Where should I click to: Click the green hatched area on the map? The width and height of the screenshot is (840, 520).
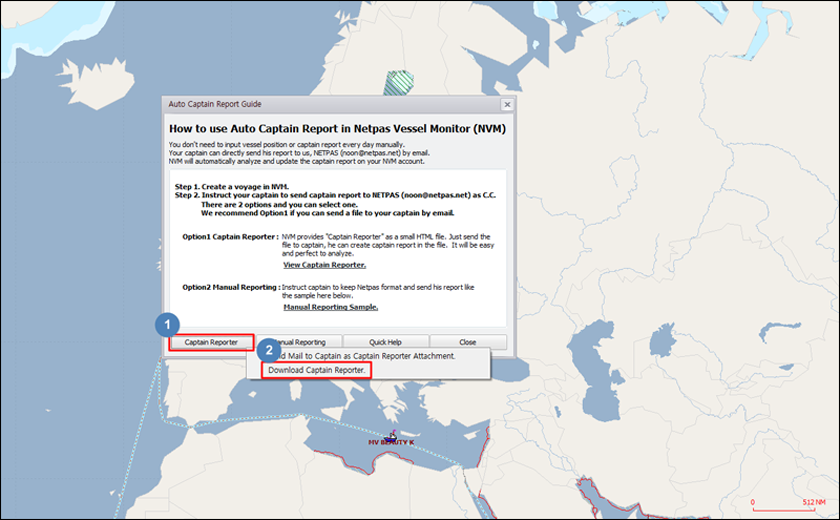tap(399, 83)
